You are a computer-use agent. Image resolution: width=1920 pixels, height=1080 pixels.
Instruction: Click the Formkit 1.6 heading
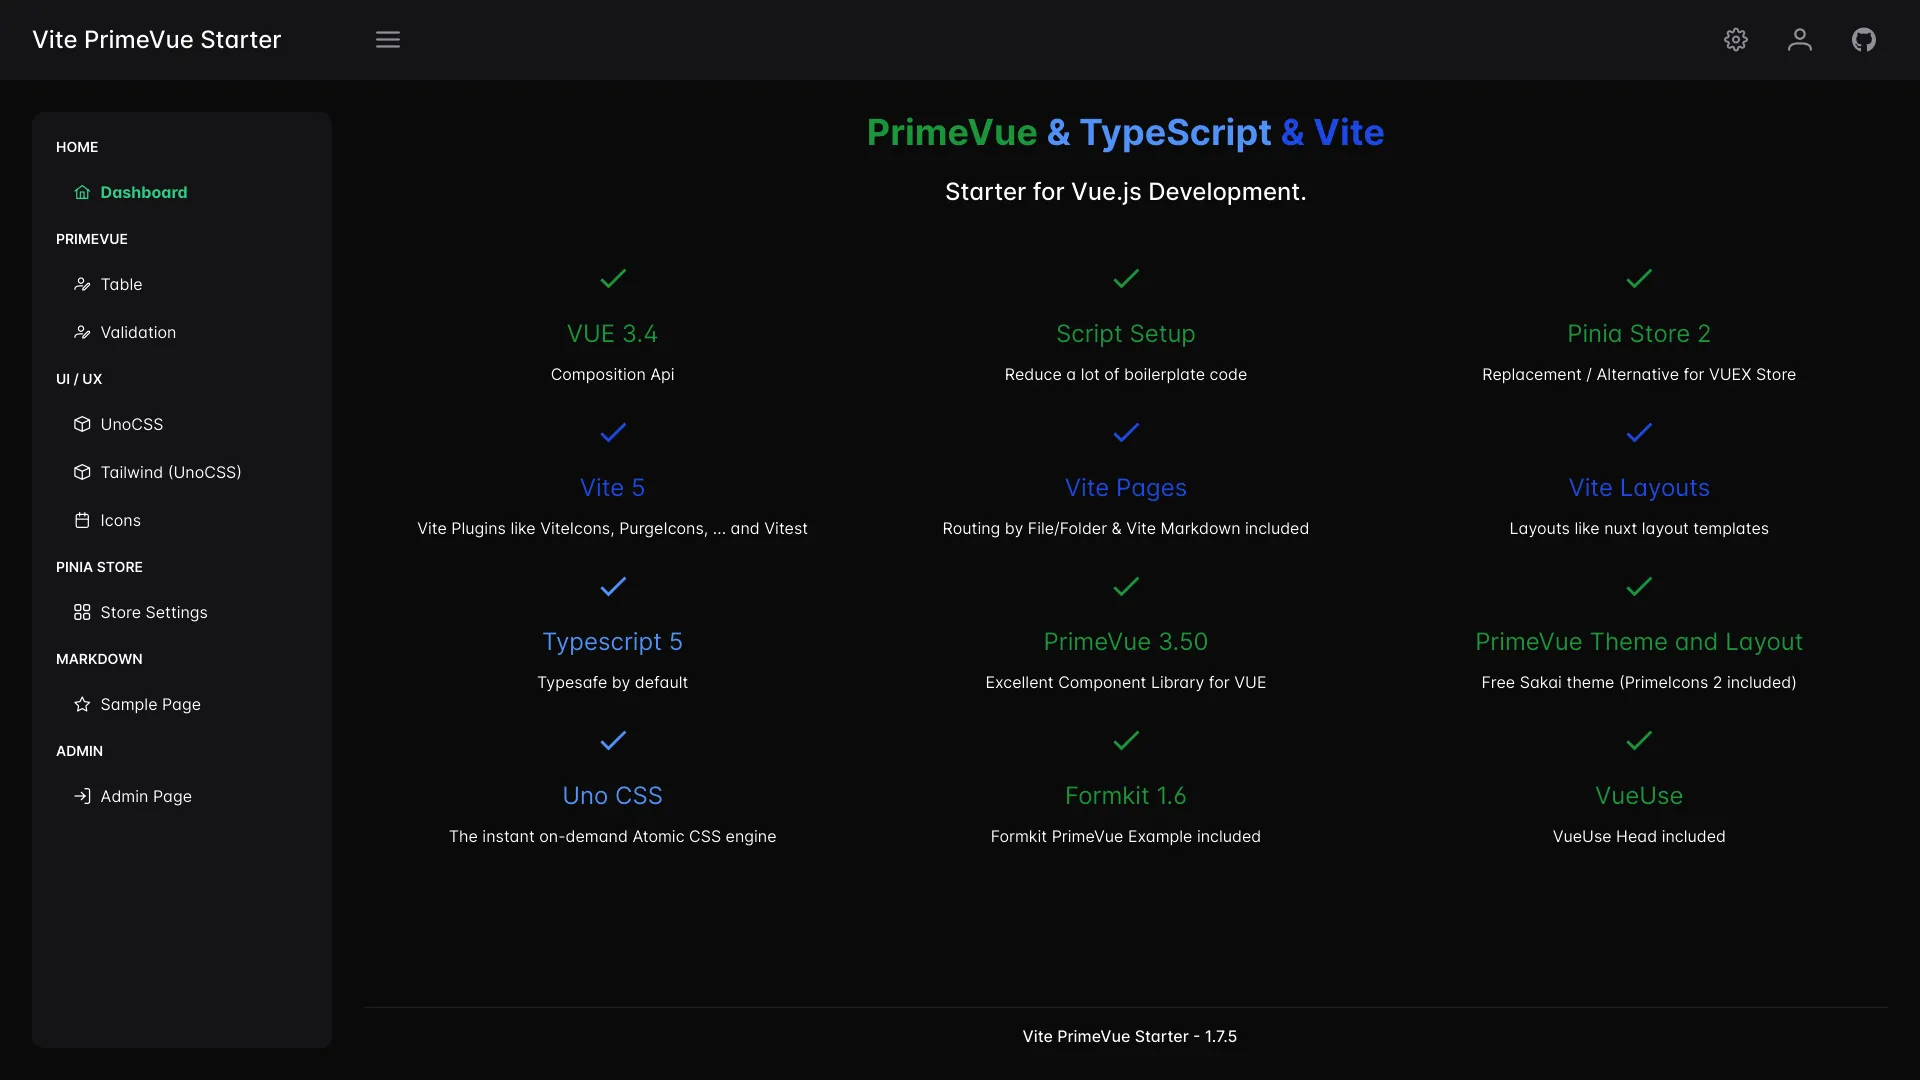point(1126,796)
